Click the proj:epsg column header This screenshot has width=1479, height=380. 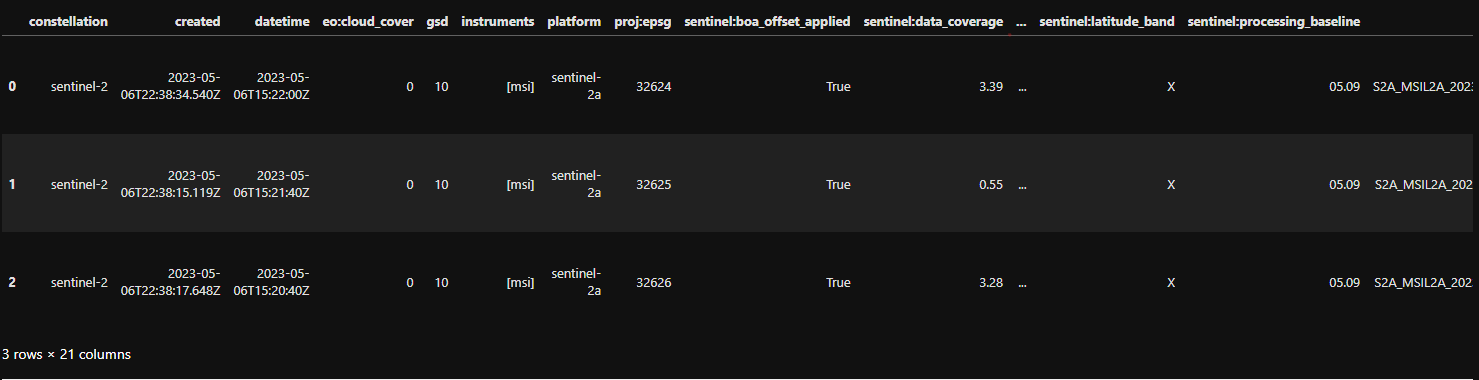(642, 21)
